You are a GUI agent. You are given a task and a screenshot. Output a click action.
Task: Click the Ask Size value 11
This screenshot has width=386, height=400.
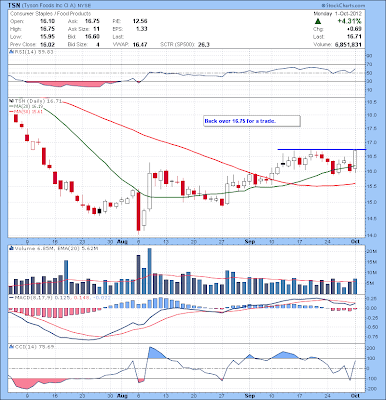click(x=97, y=29)
